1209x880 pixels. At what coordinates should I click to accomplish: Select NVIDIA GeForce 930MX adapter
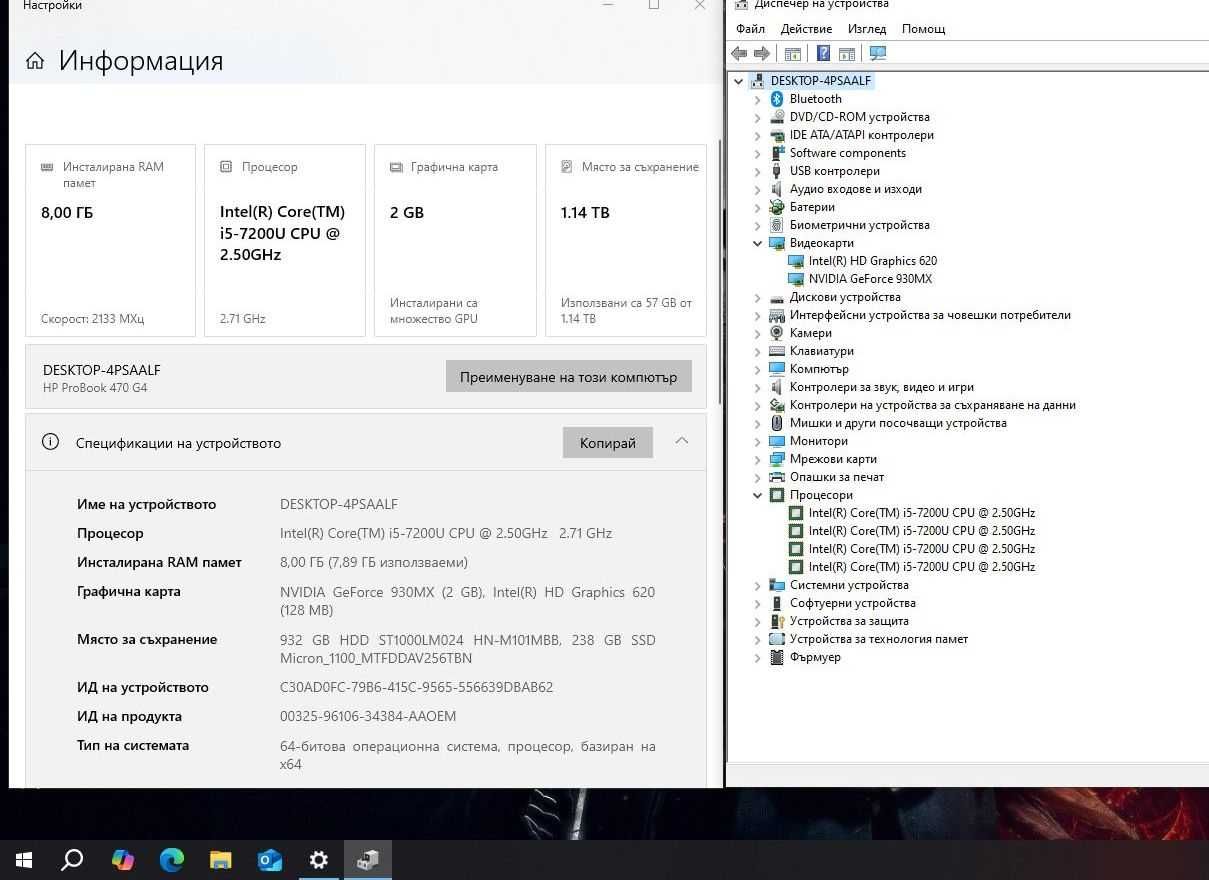click(x=870, y=279)
